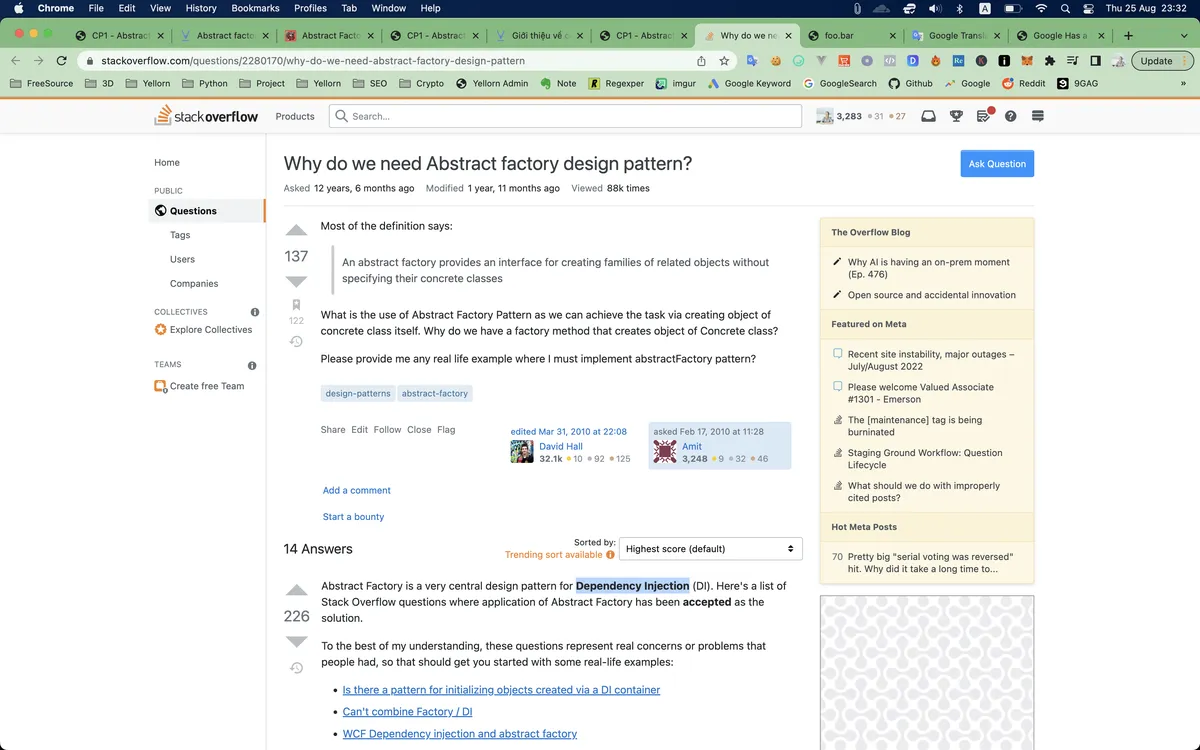Open the cookie extension icon
The image size is (1200, 750).
click(775, 61)
